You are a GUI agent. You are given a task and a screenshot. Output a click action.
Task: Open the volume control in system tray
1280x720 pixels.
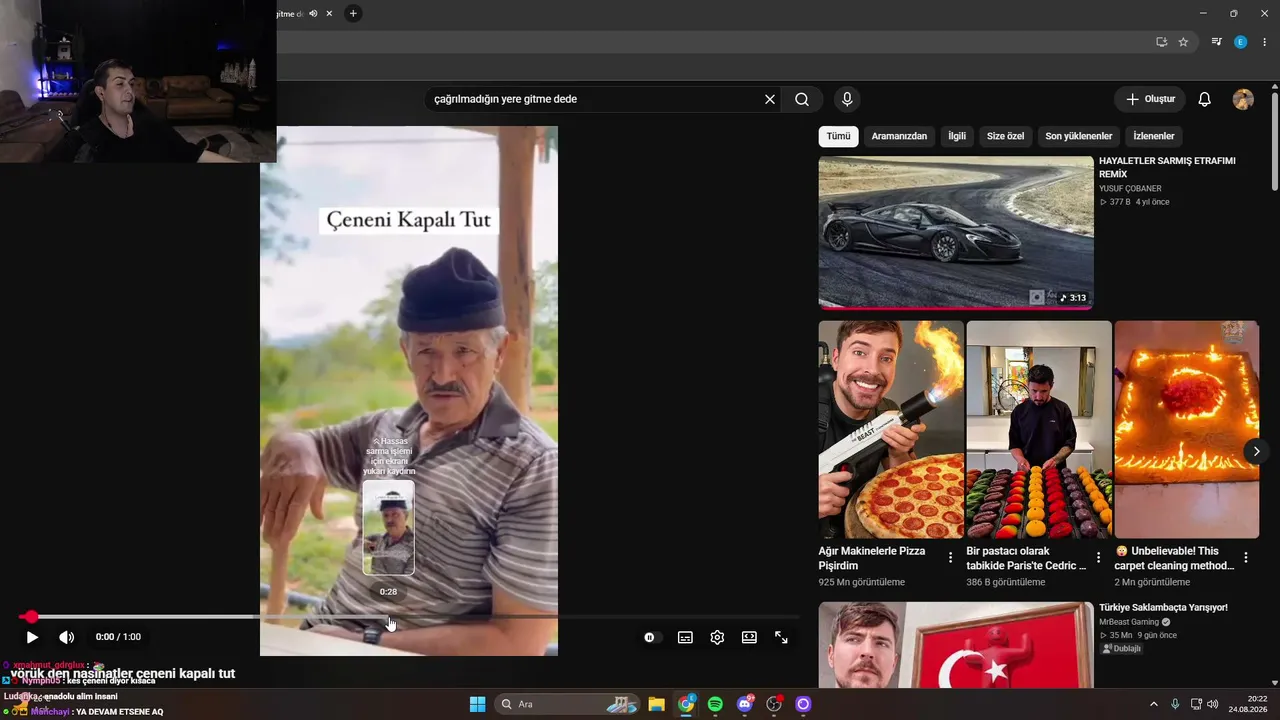1213,704
